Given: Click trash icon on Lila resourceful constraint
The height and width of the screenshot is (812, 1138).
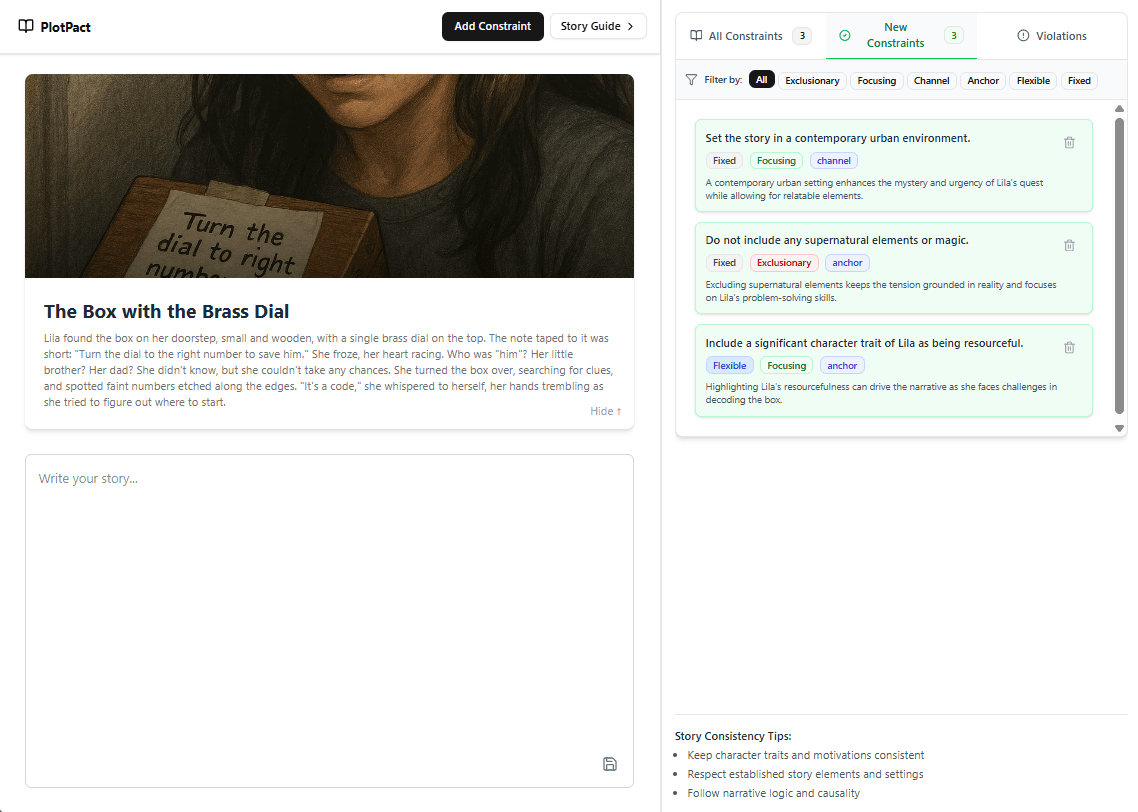Looking at the screenshot, I should pyautogui.click(x=1069, y=347).
